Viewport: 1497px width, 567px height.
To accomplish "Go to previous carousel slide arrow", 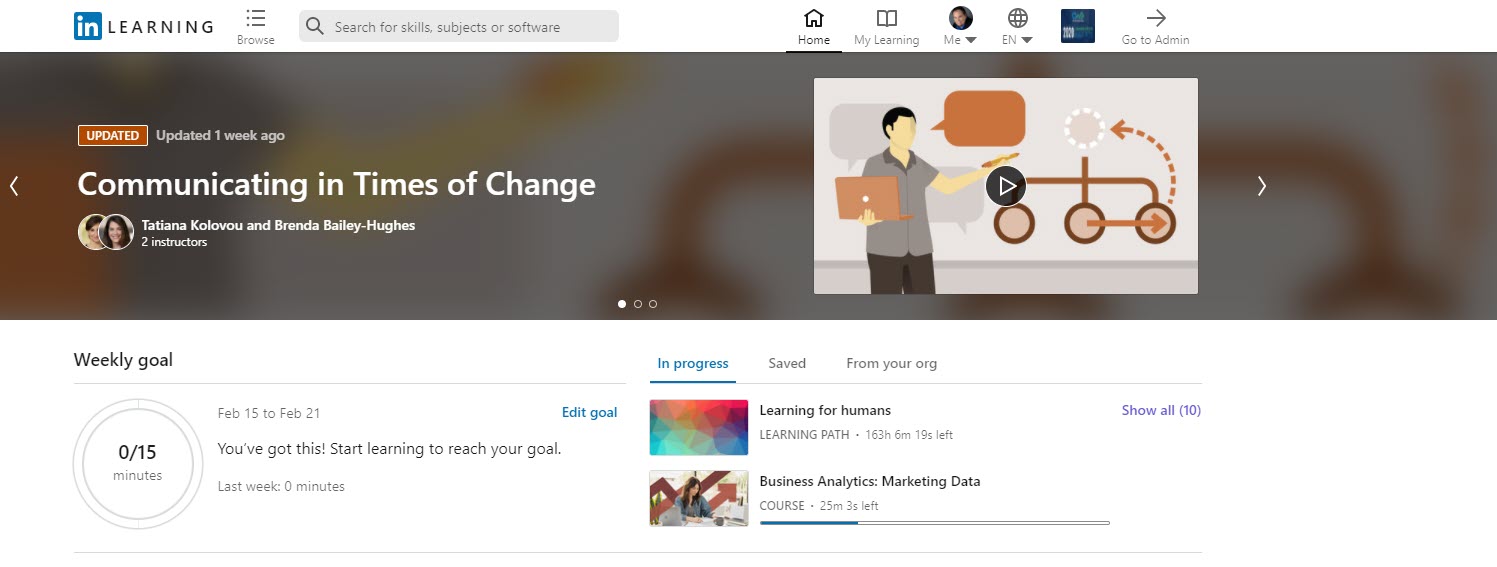I will (x=14, y=186).
